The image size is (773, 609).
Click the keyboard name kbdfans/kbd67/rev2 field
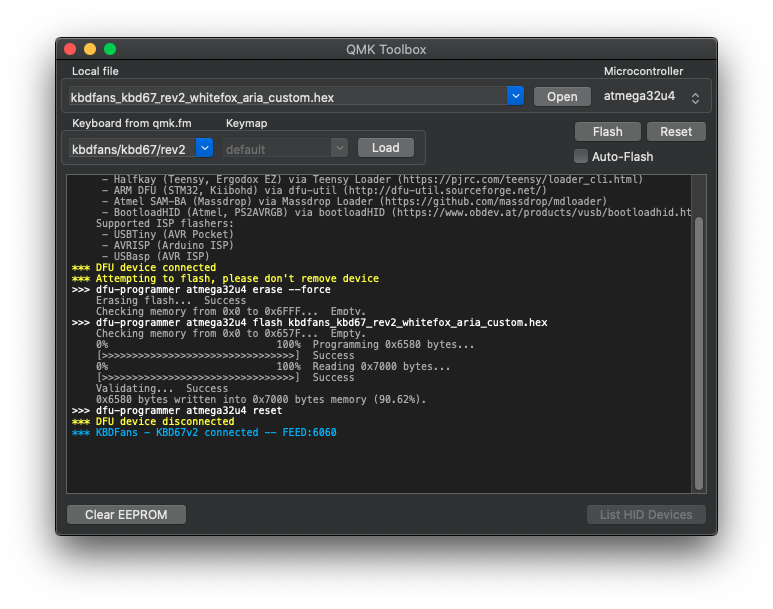point(133,148)
